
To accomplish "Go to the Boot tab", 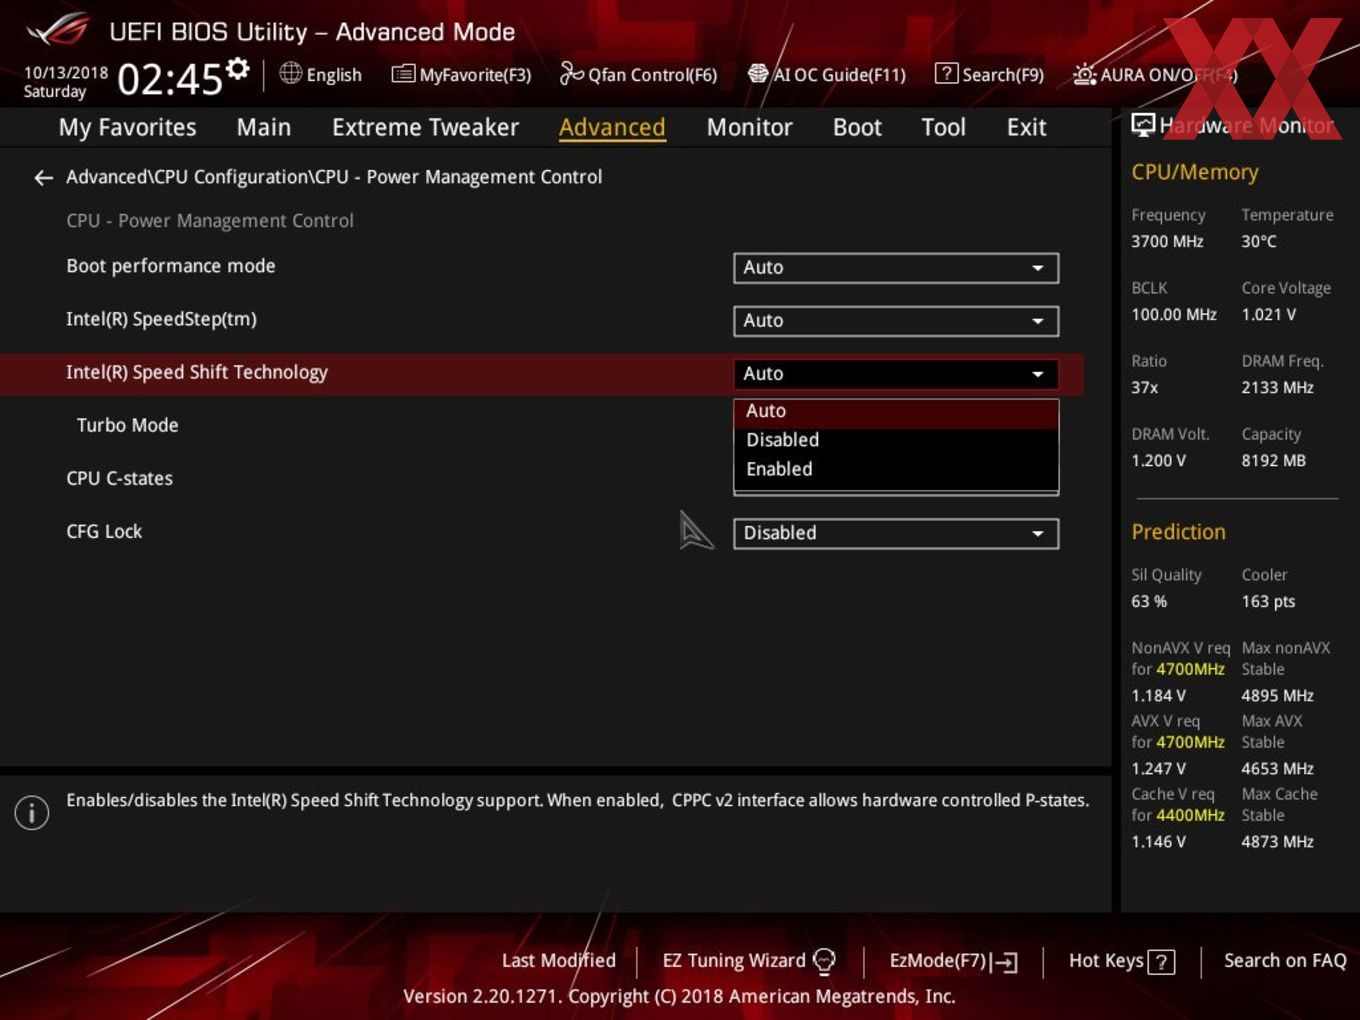I will click(857, 127).
